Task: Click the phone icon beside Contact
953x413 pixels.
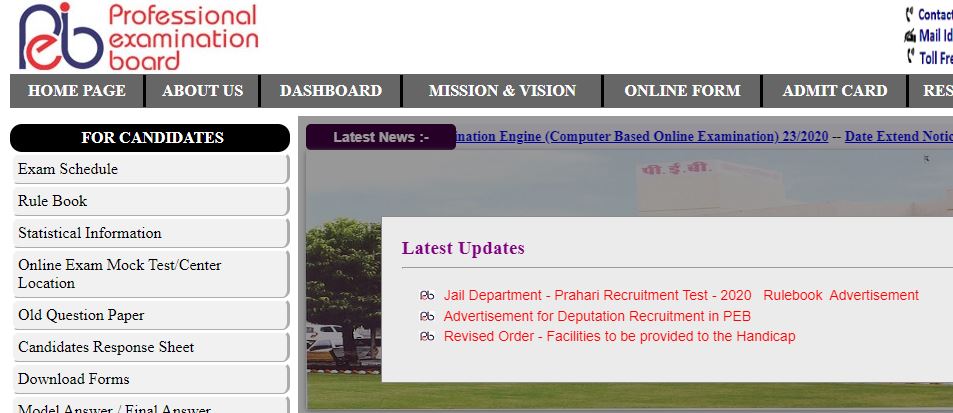Action: (910, 14)
